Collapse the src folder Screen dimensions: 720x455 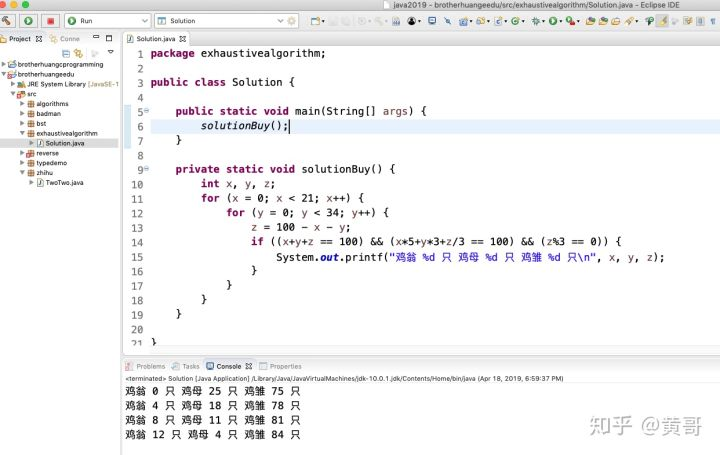tap(13, 94)
